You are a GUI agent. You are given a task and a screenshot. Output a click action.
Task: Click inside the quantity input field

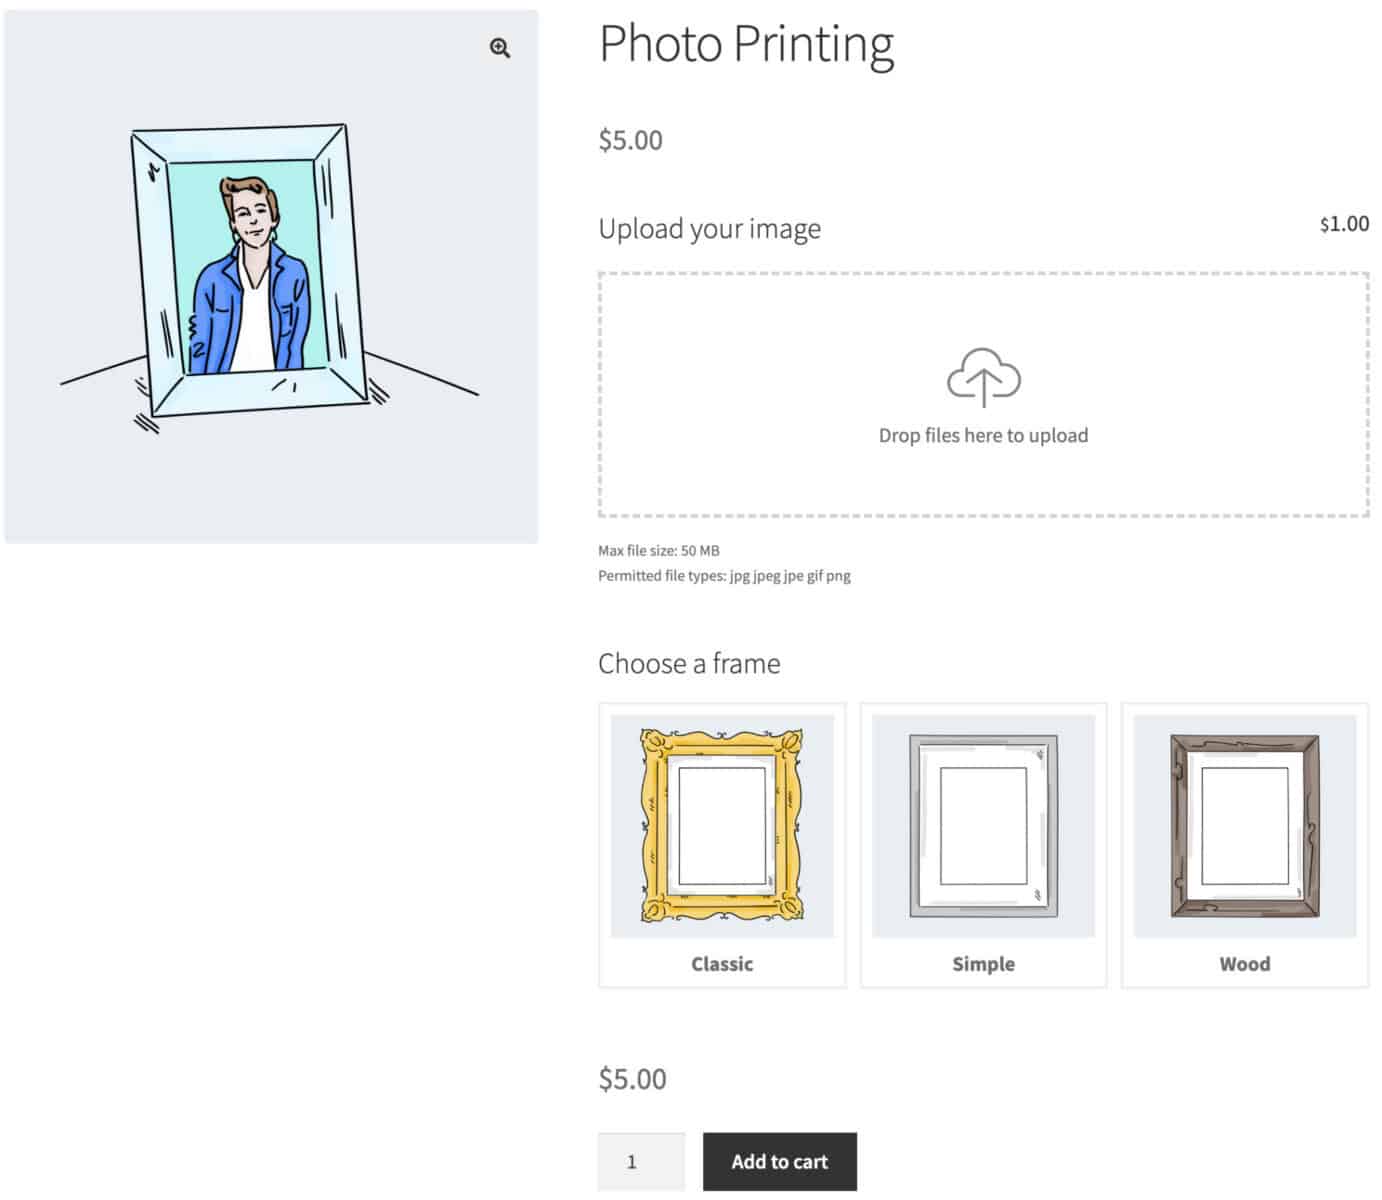click(x=641, y=1161)
